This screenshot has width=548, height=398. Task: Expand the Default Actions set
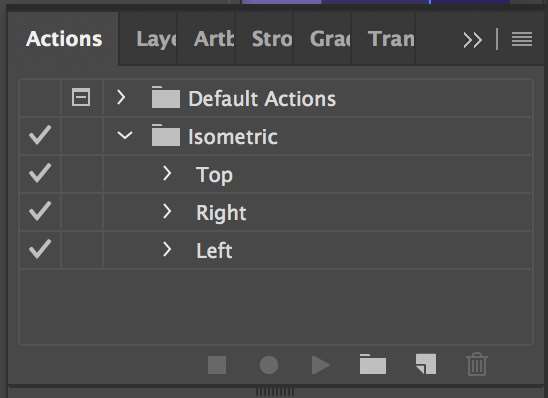coord(121,97)
